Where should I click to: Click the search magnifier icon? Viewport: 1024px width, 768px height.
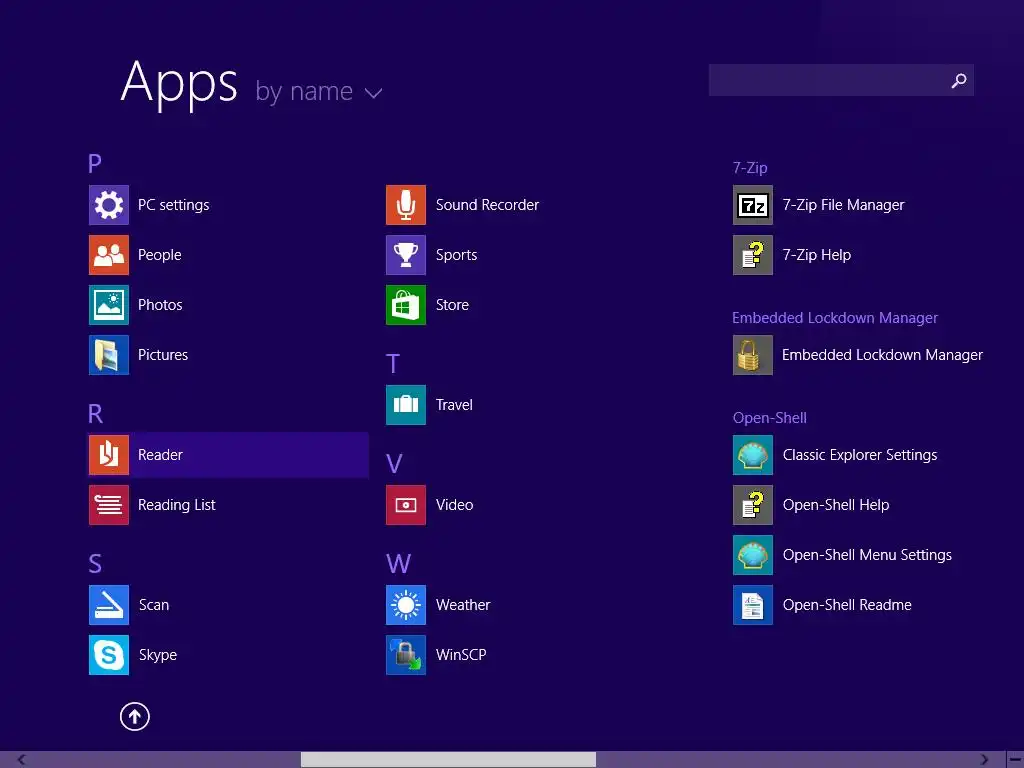click(959, 80)
